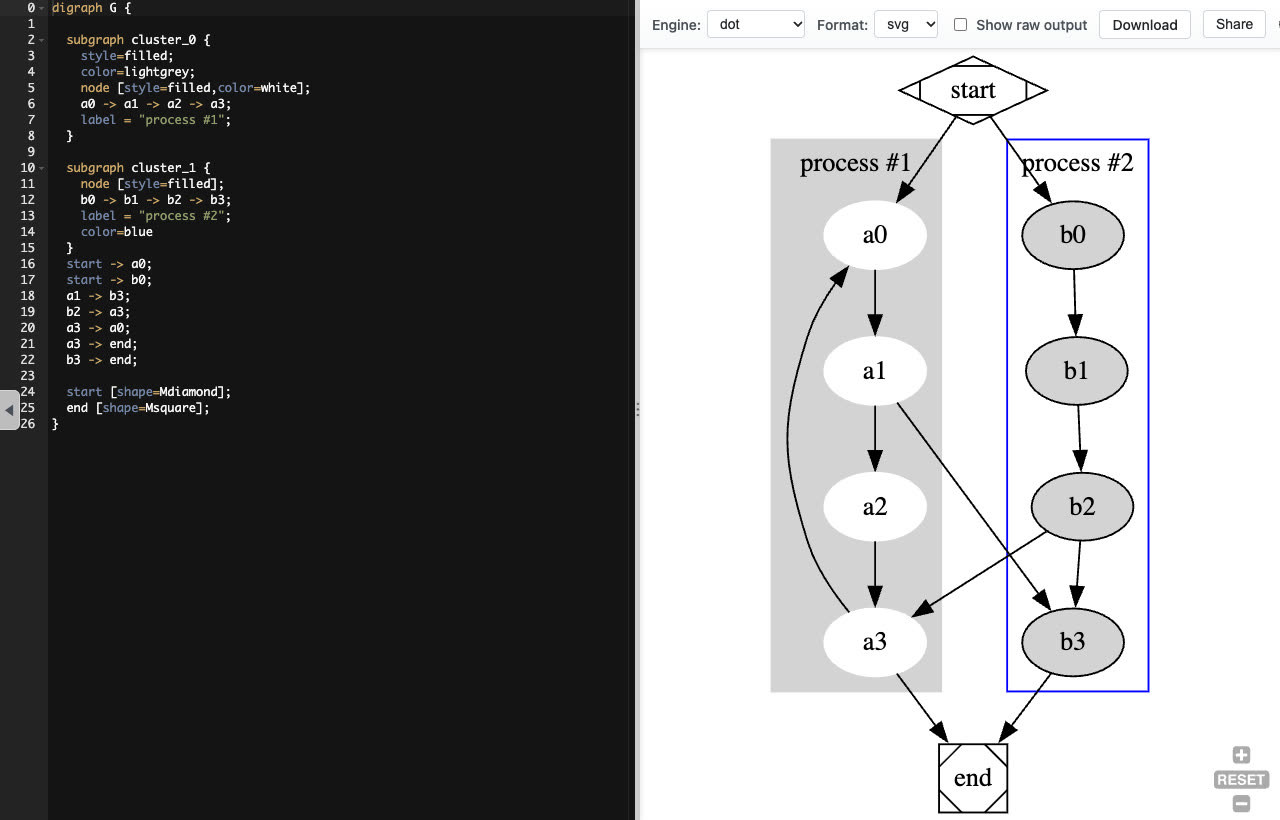This screenshot has height=820, width=1280.
Task: Click code line "start -> a0;"
Action: point(110,264)
